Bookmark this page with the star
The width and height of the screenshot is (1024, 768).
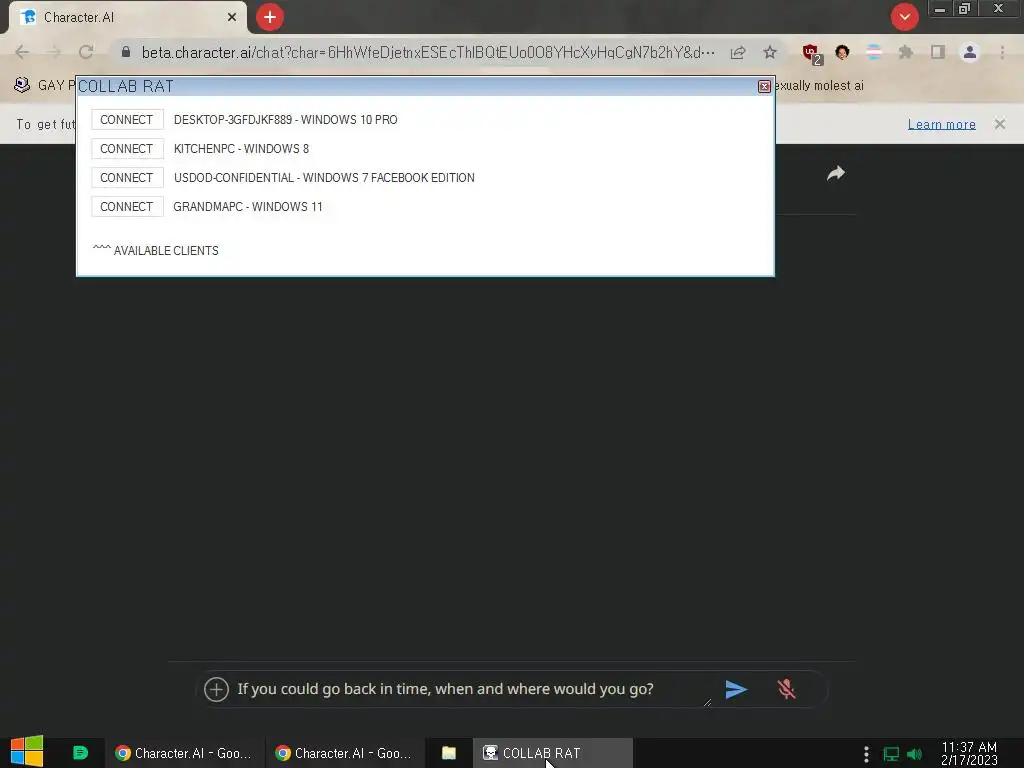[x=770, y=52]
